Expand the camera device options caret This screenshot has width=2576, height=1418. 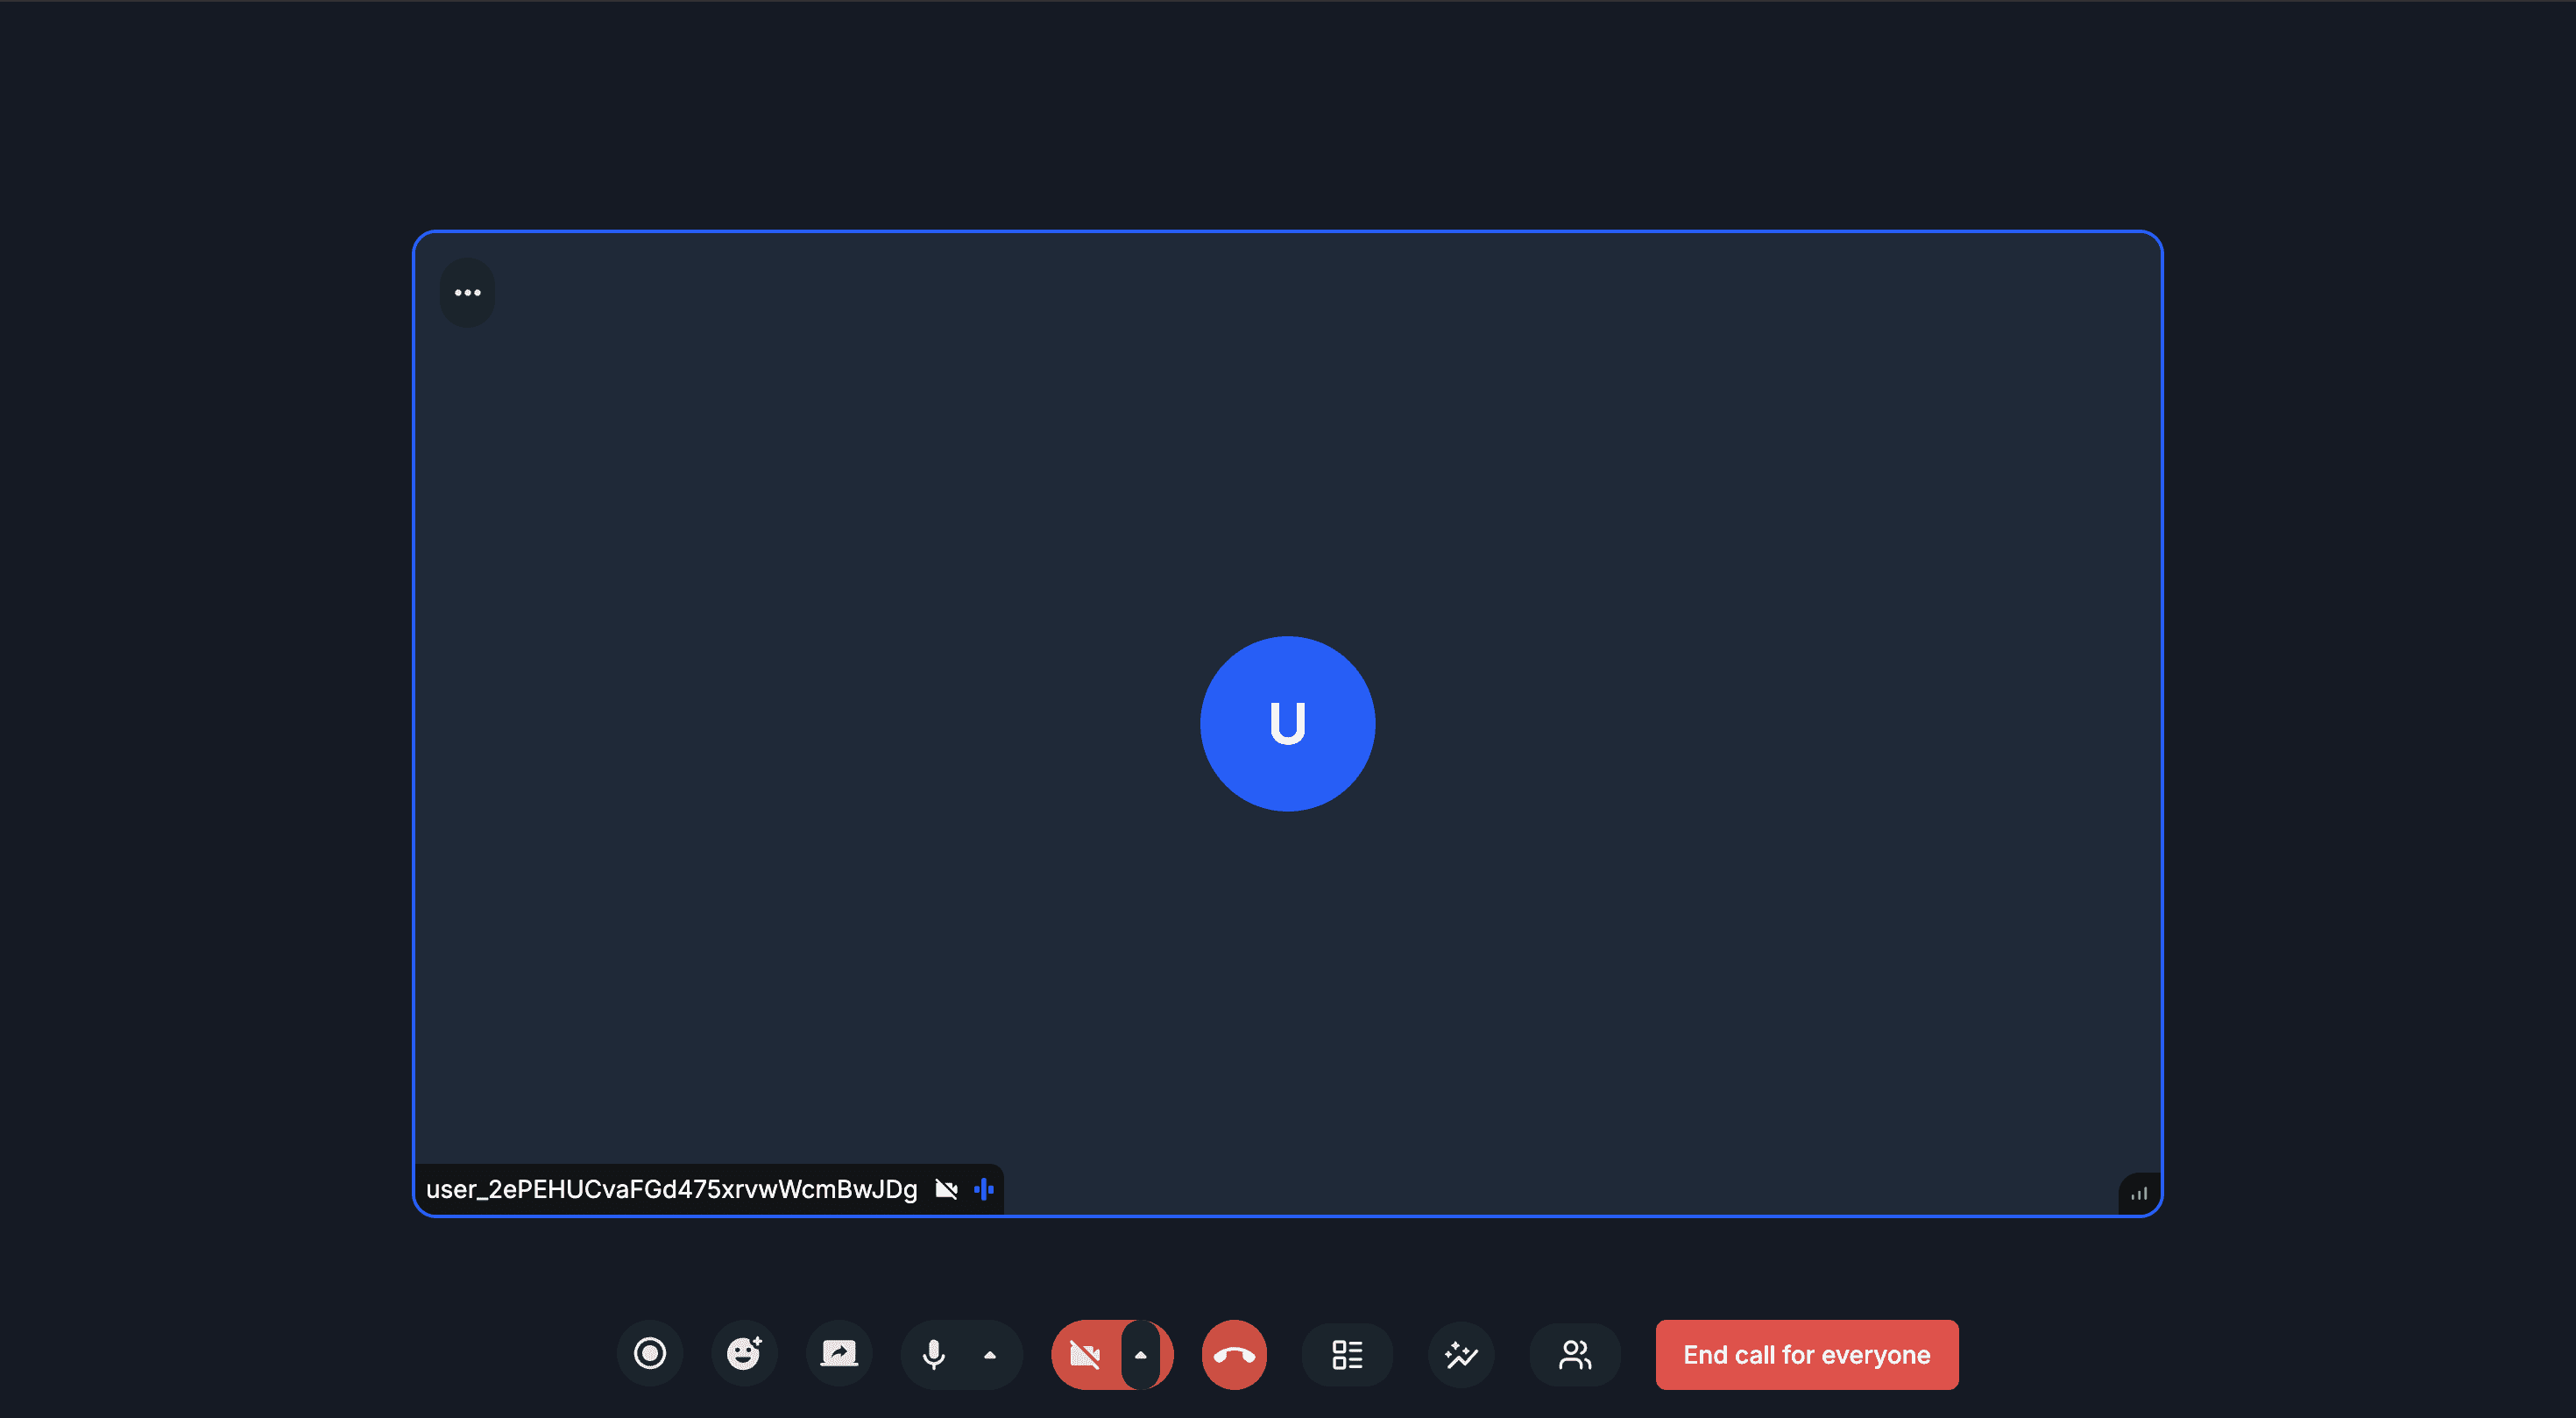1140,1355
